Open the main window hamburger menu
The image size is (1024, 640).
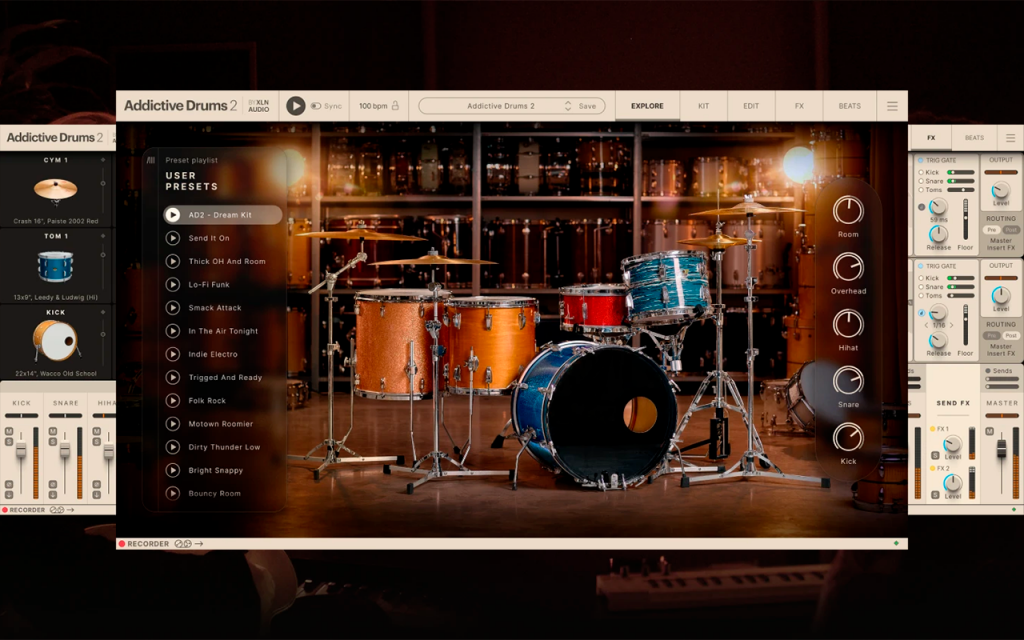(892, 106)
